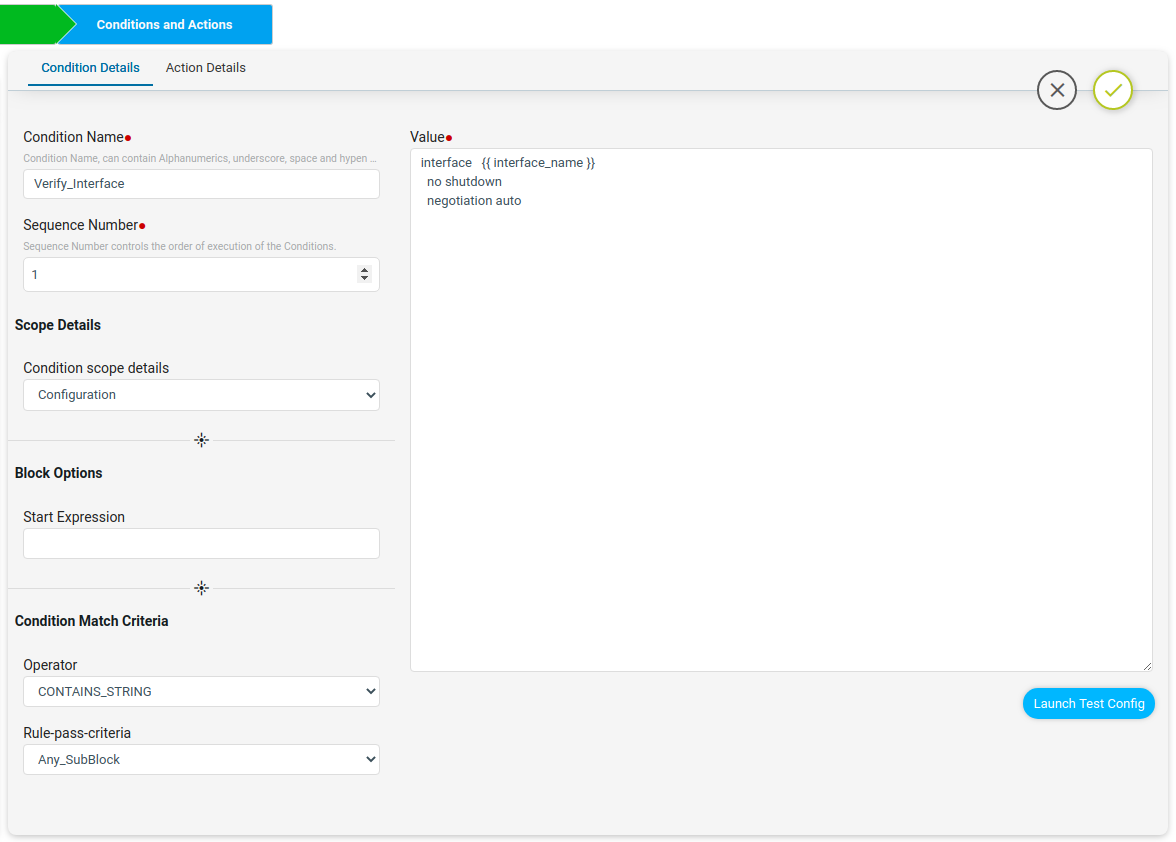1176x842 pixels.
Task: Click collapse icon above Block Options
Action: [201, 440]
